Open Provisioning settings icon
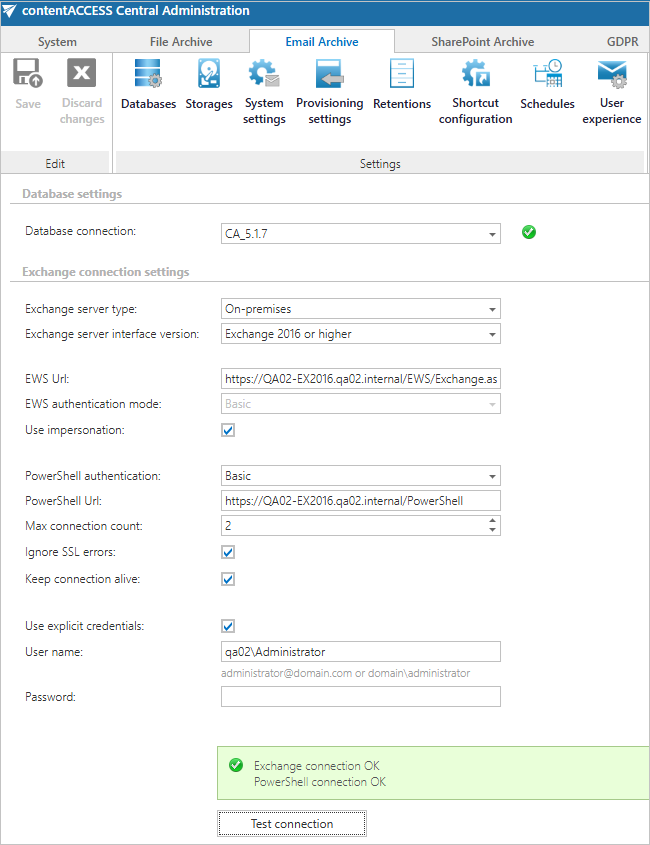650x845 pixels. (329, 73)
